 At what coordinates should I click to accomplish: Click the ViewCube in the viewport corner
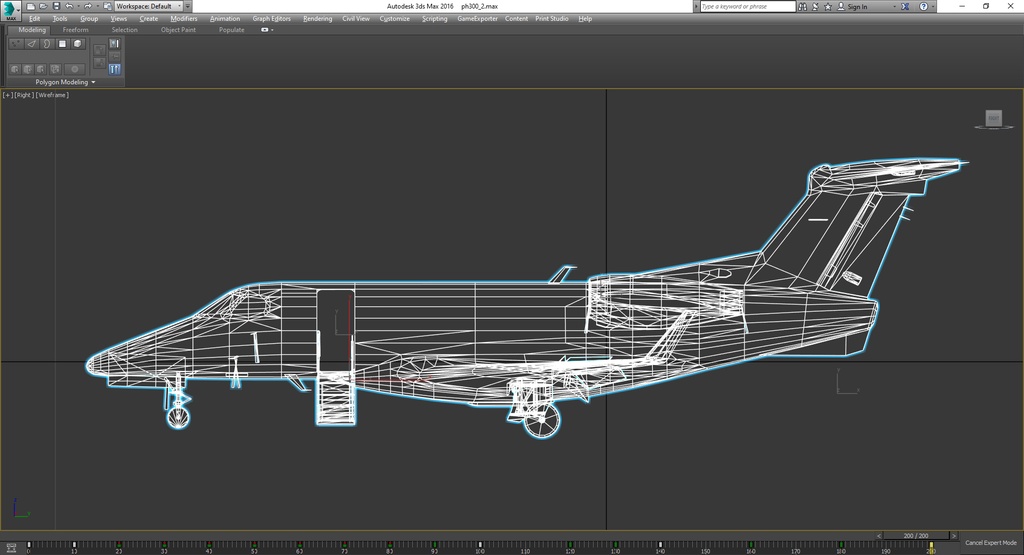click(x=993, y=119)
